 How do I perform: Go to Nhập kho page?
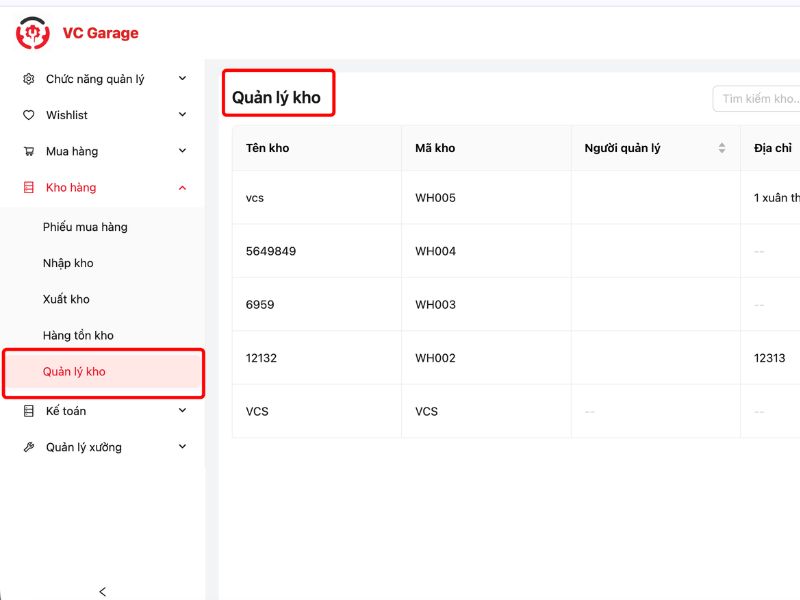pos(68,263)
